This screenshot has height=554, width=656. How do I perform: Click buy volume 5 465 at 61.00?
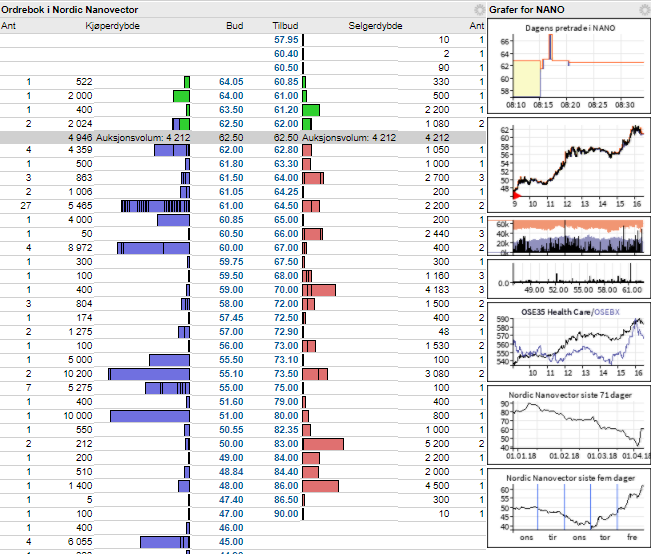(x=80, y=206)
